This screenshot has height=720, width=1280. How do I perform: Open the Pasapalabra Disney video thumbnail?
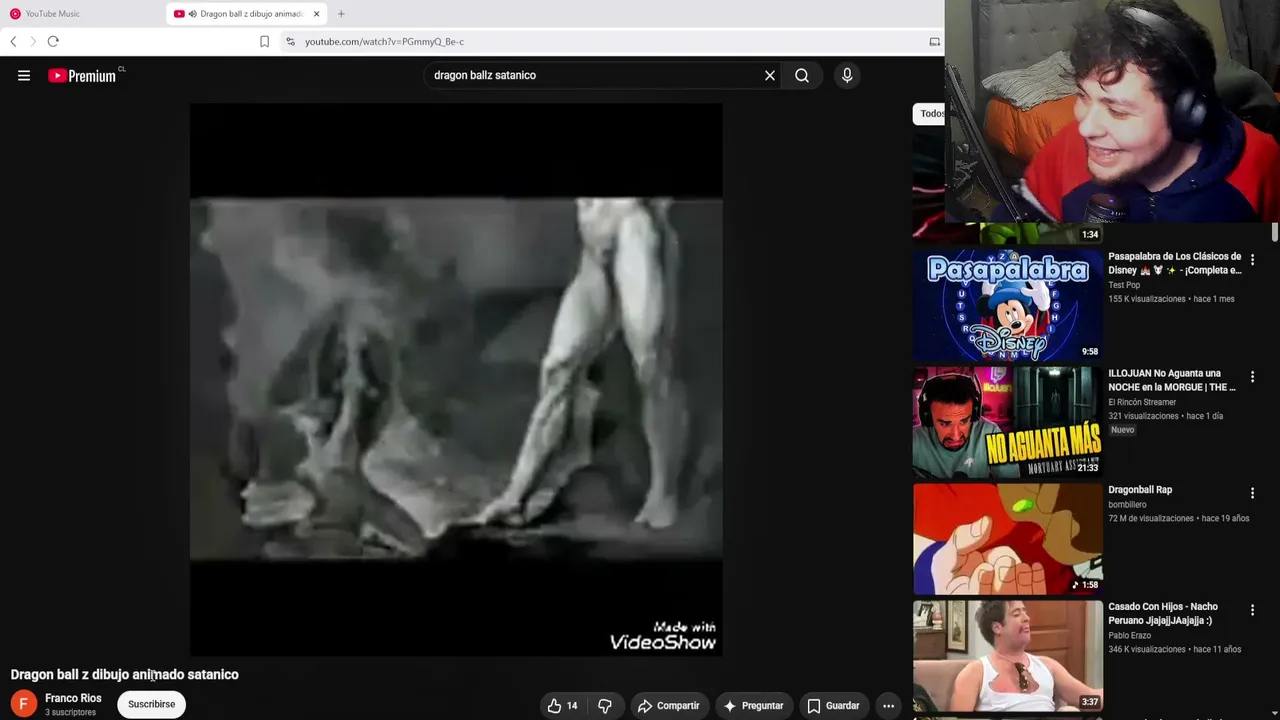(x=1008, y=305)
